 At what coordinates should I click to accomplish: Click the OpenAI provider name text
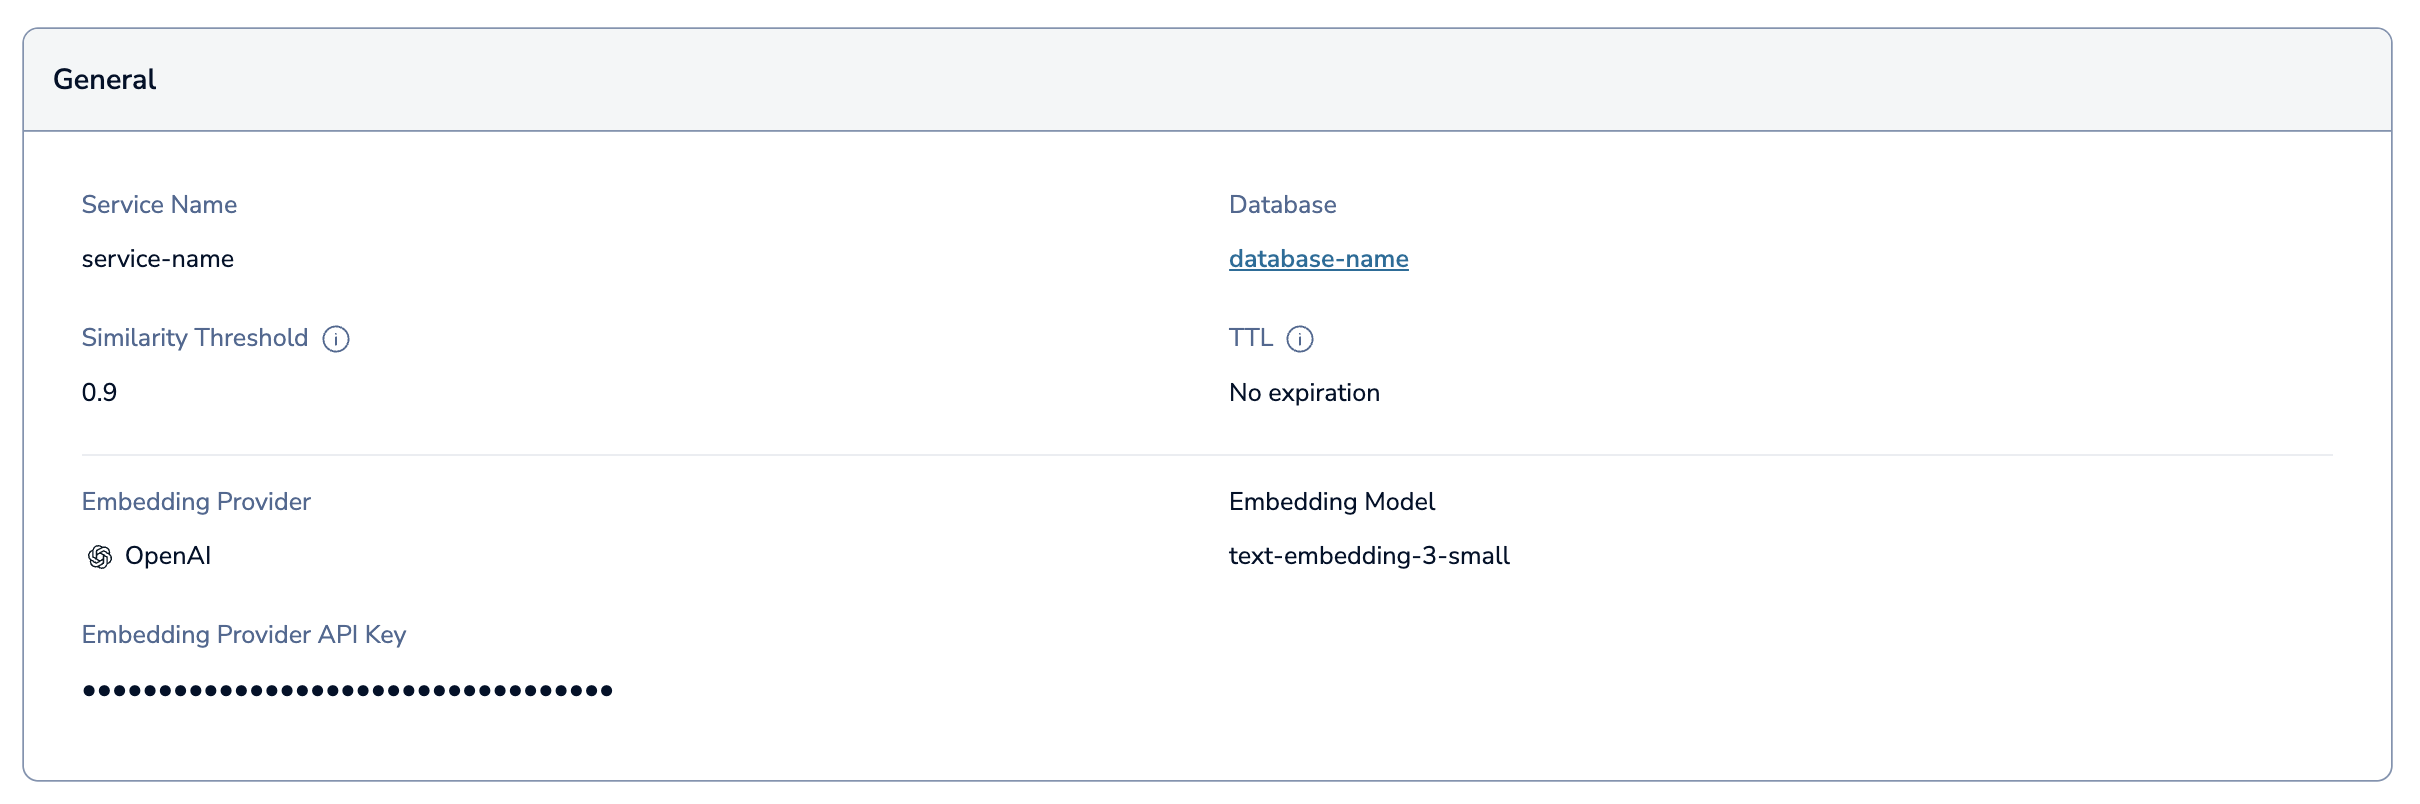168,556
